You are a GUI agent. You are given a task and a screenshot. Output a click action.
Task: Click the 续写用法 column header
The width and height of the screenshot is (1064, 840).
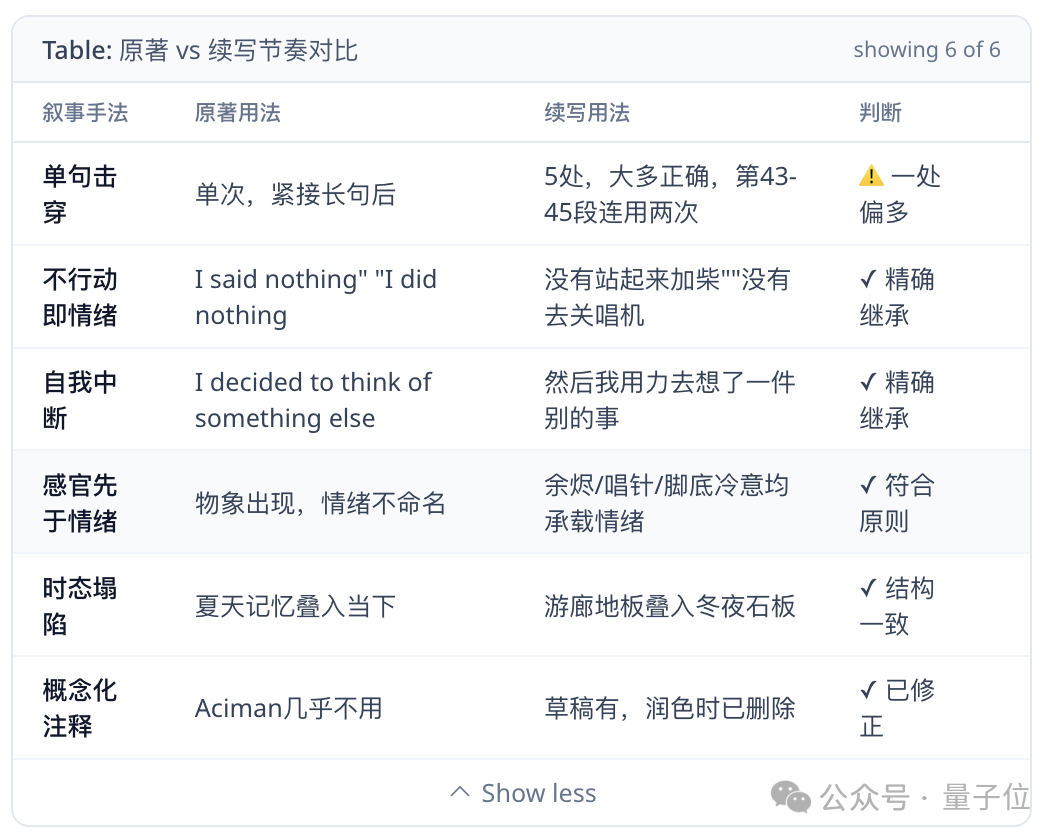point(587,113)
